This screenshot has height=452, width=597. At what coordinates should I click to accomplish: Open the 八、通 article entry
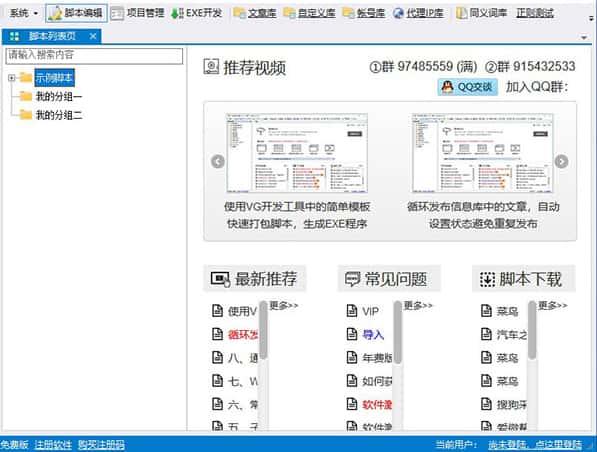click(243, 358)
